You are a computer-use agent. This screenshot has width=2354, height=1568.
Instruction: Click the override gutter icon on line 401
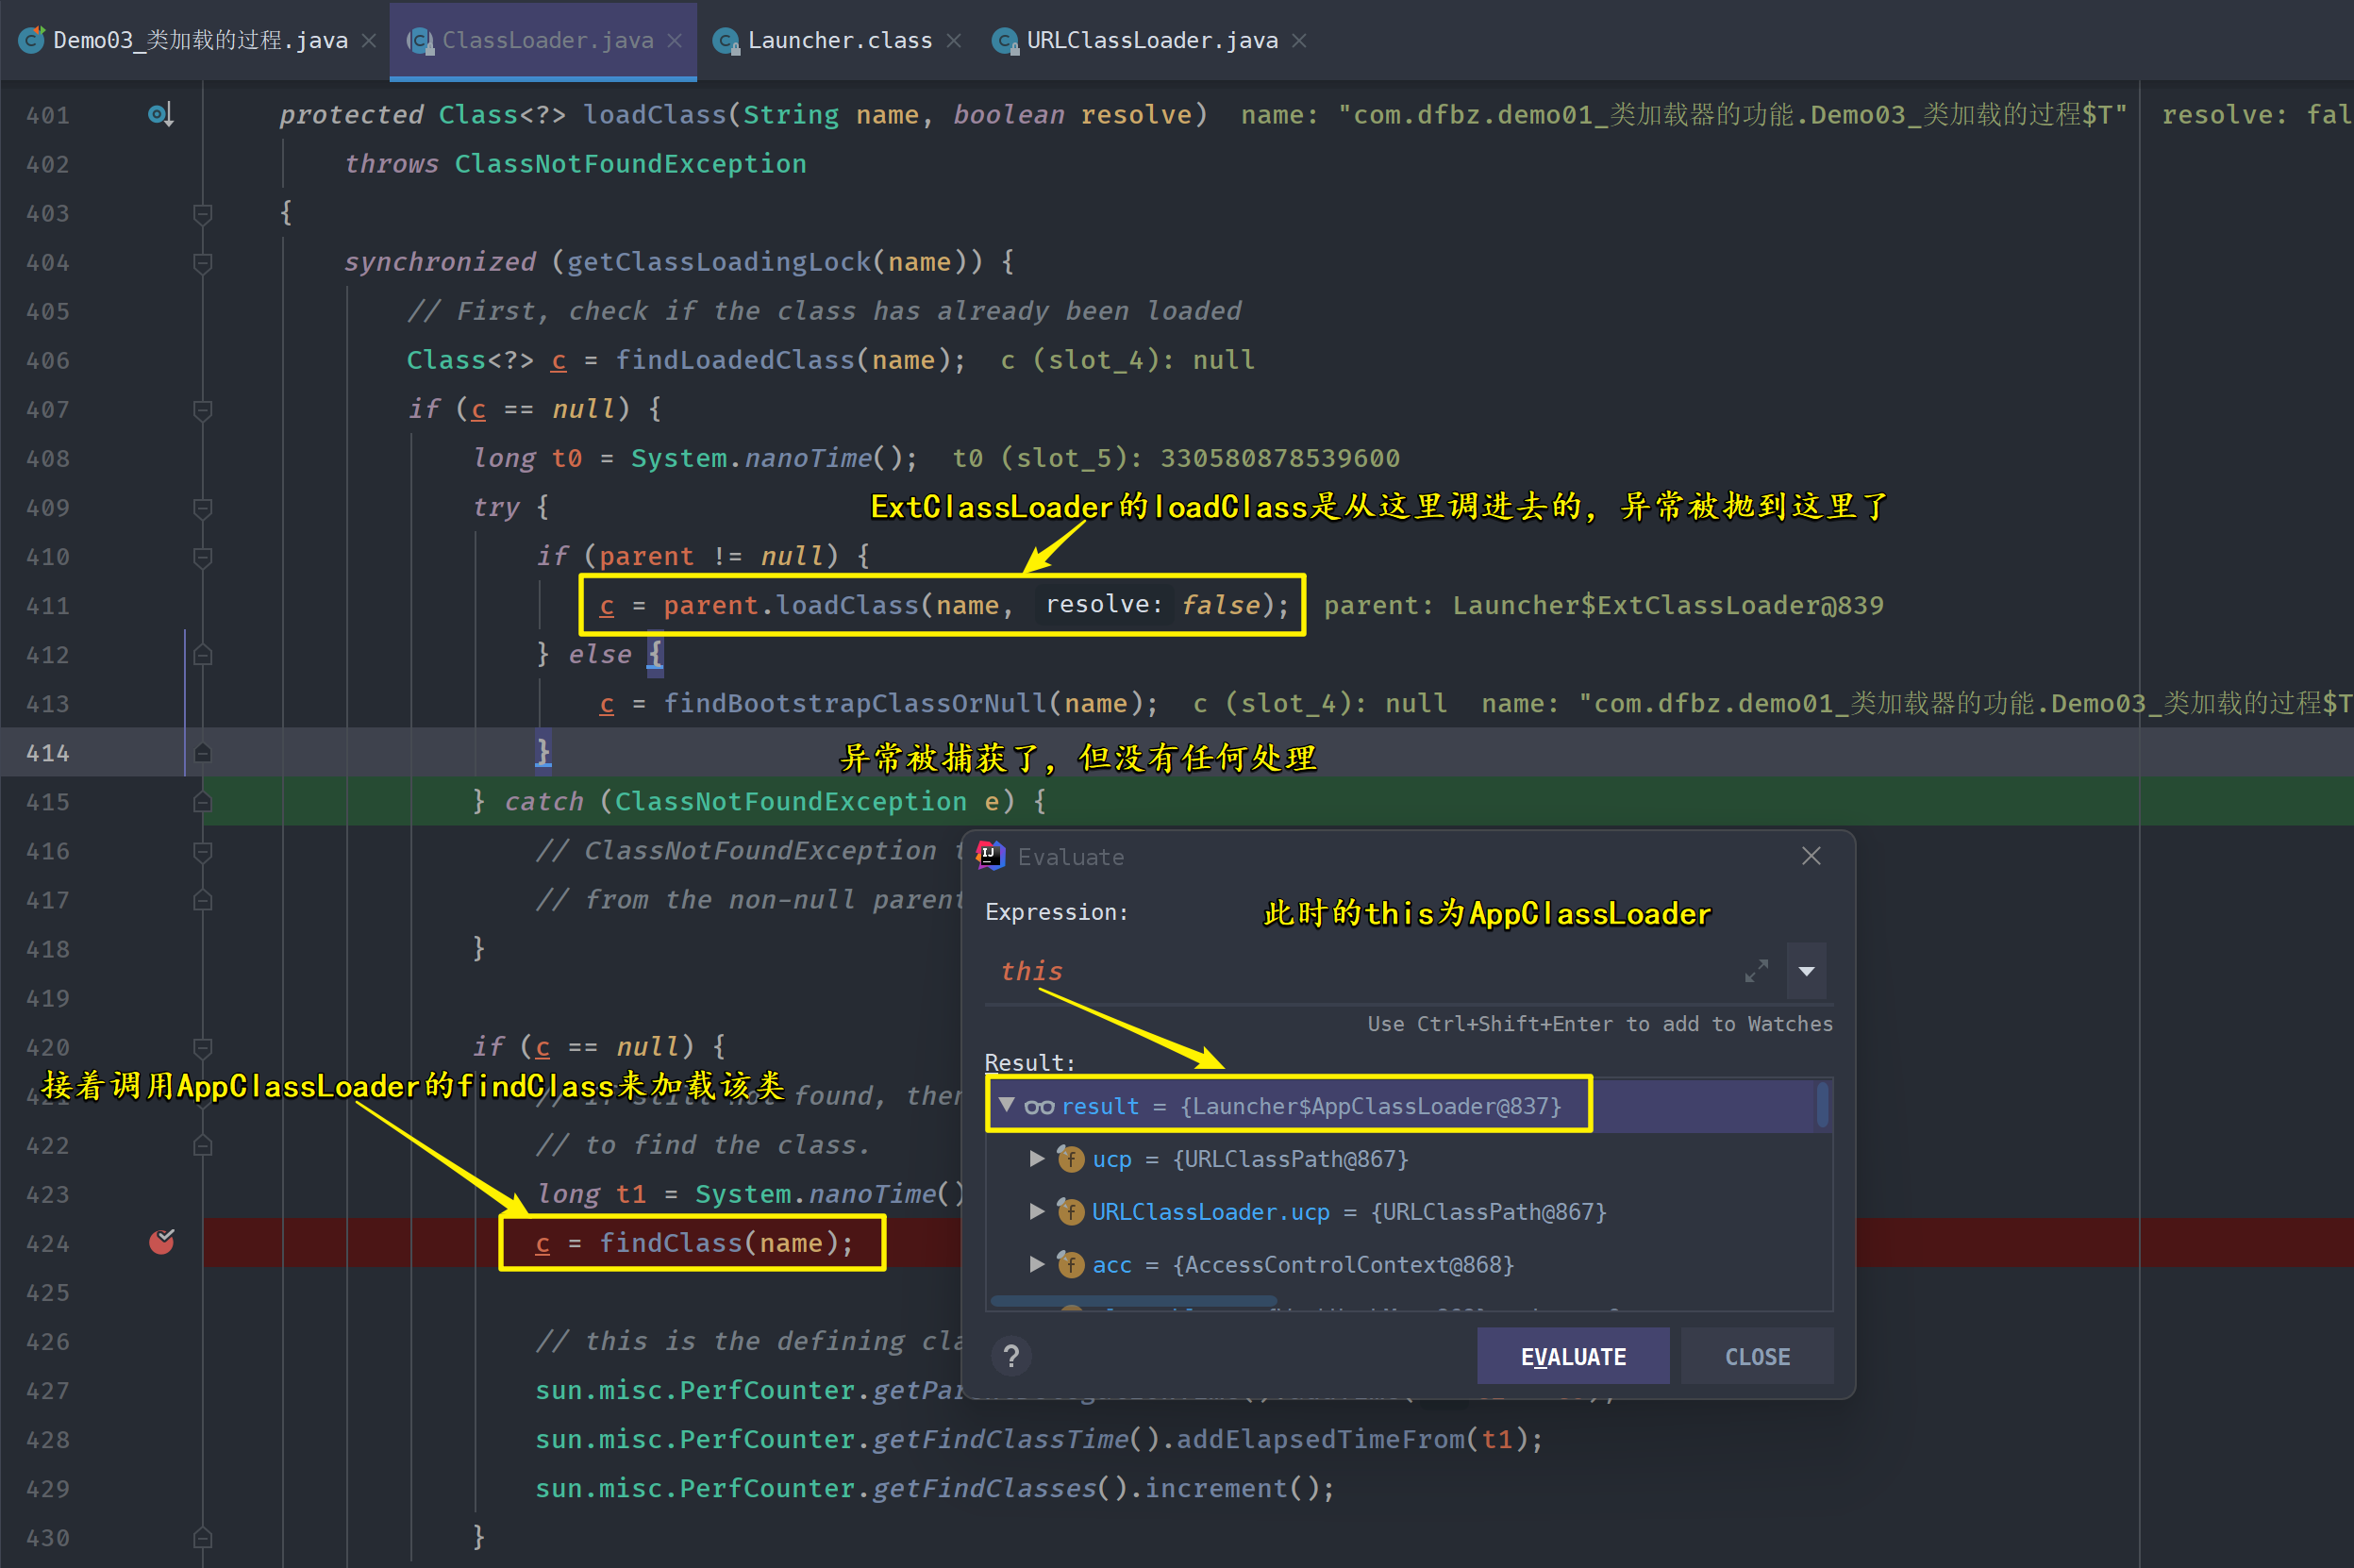click(160, 115)
